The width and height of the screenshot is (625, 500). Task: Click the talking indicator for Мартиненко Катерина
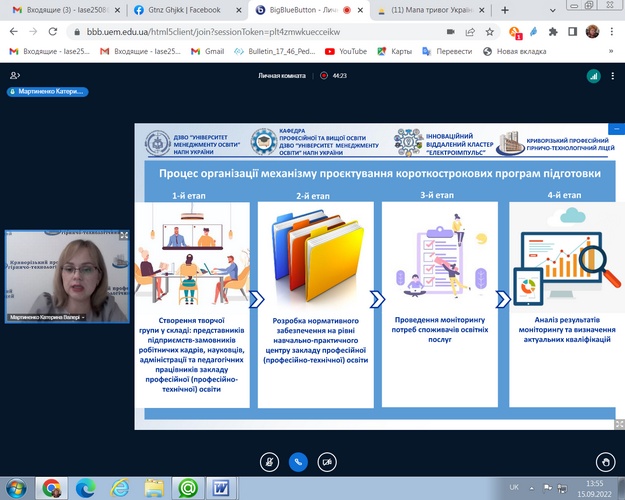click(47, 92)
